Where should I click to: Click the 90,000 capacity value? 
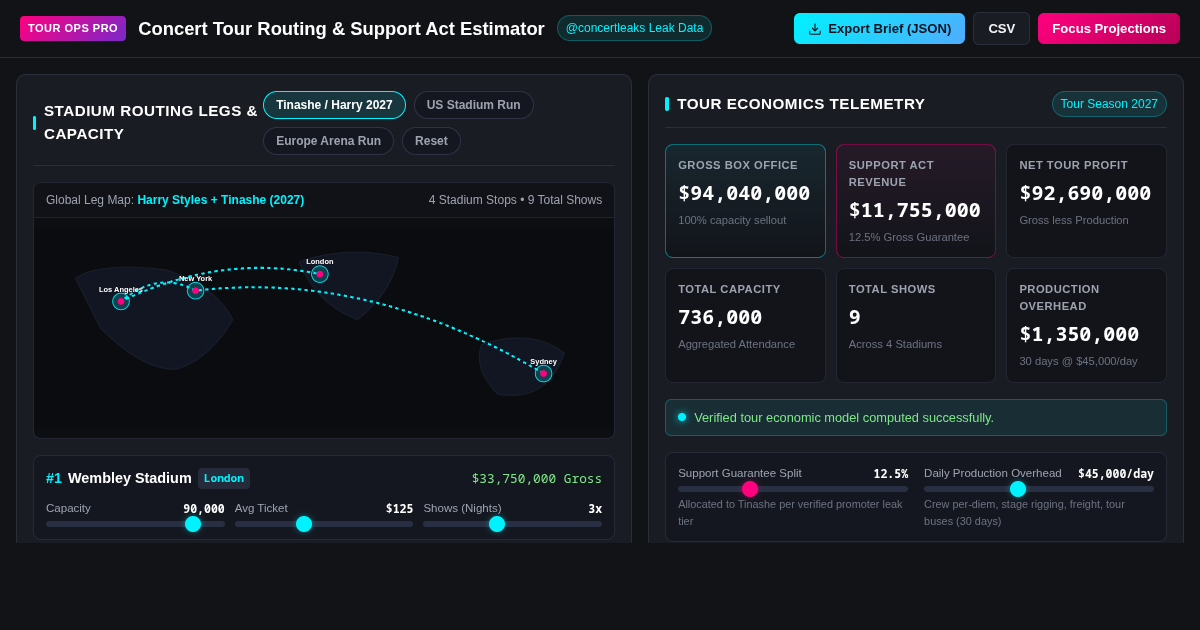[204, 509]
